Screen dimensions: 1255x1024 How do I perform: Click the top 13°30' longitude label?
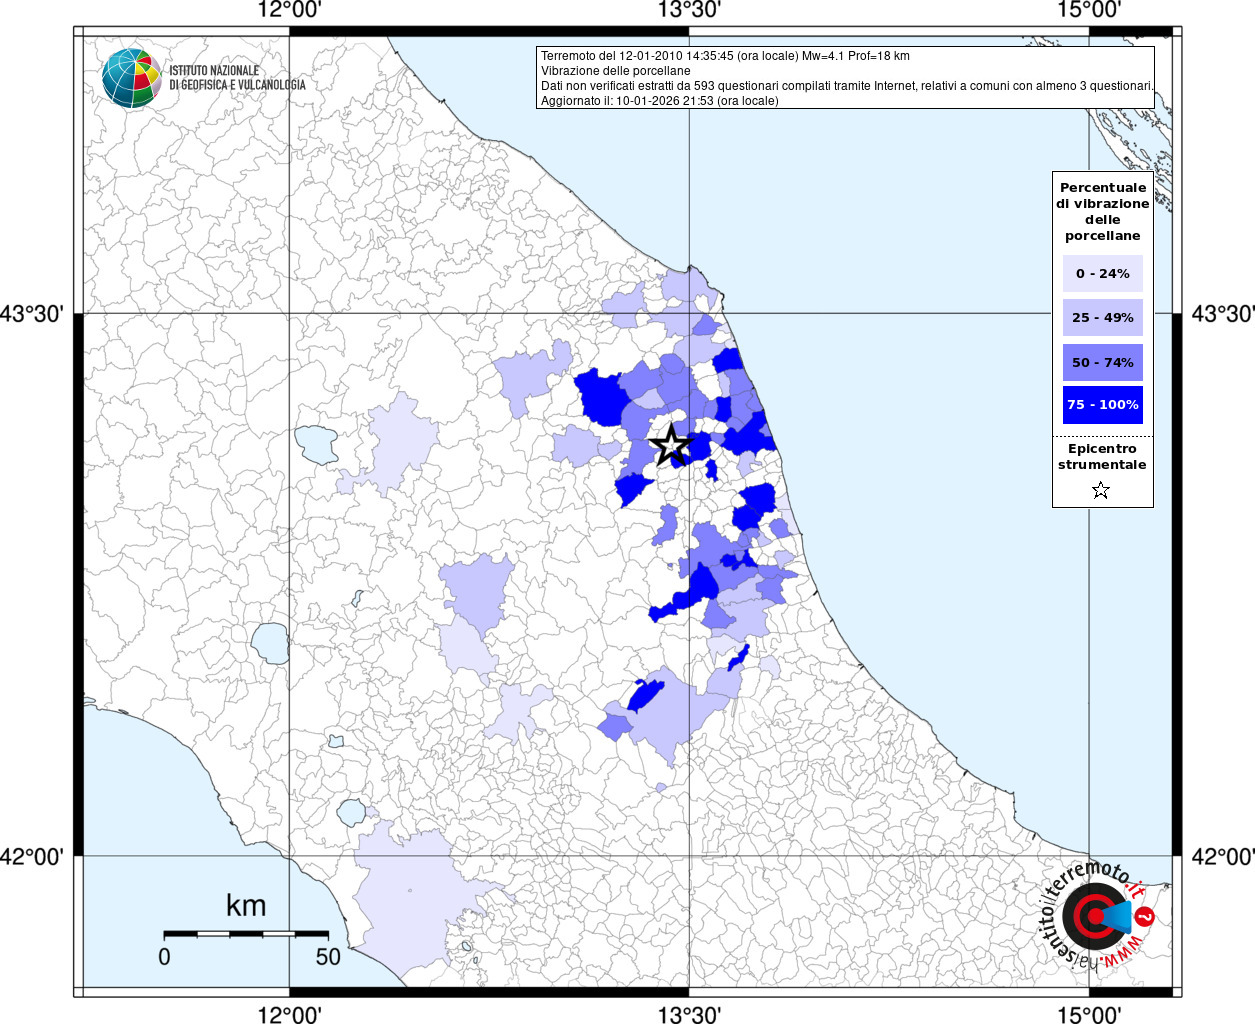689,10
